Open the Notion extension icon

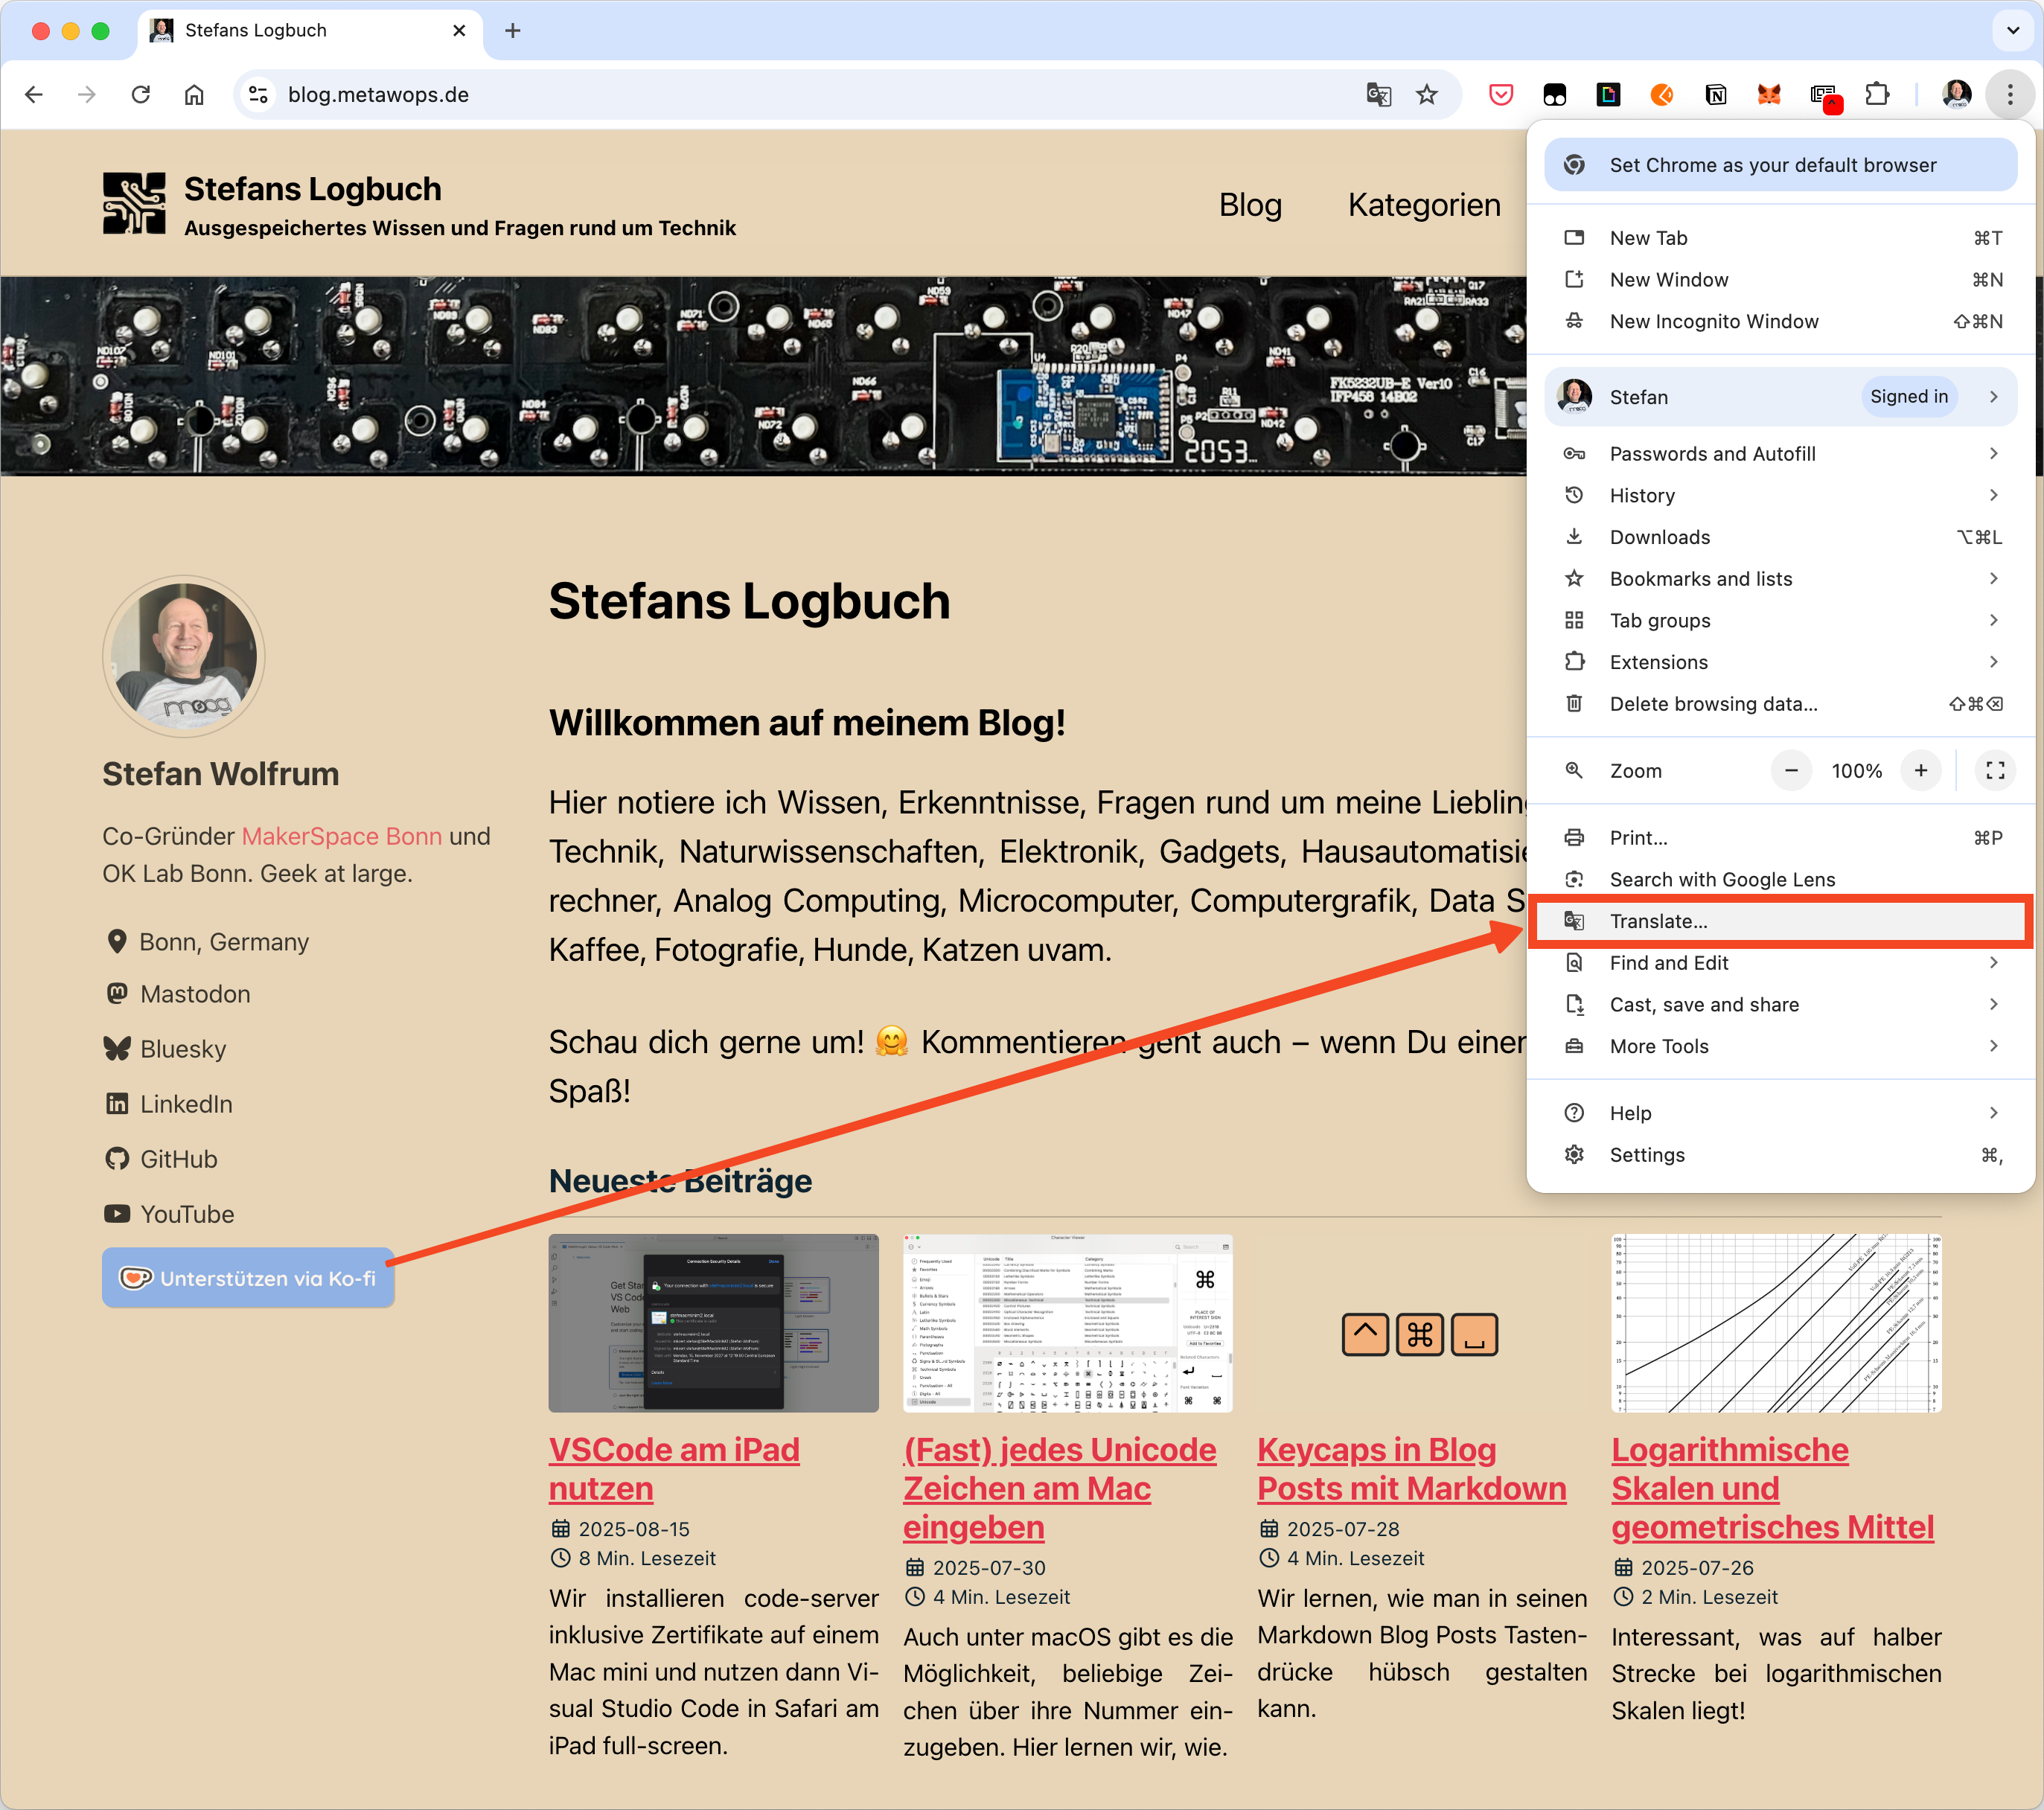(1716, 94)
